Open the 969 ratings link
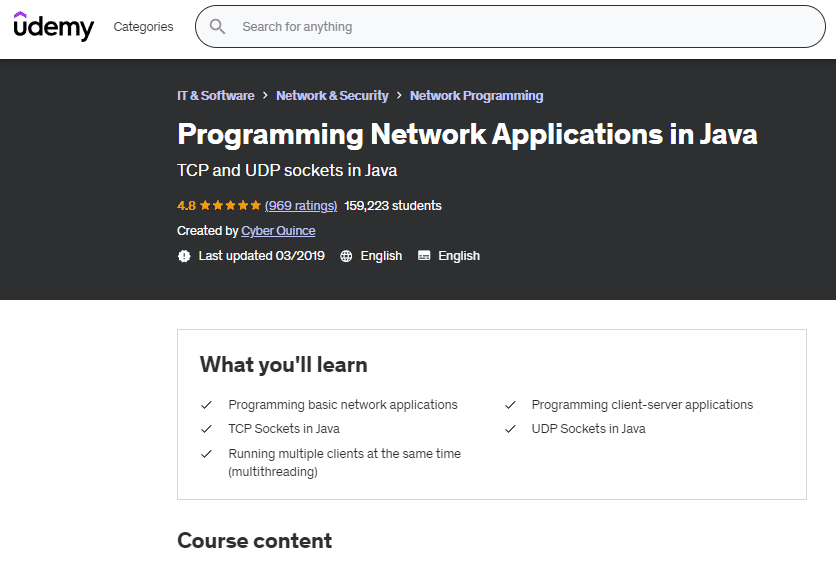The height and width of the screenshot is (575, 836). coord(301,205)
